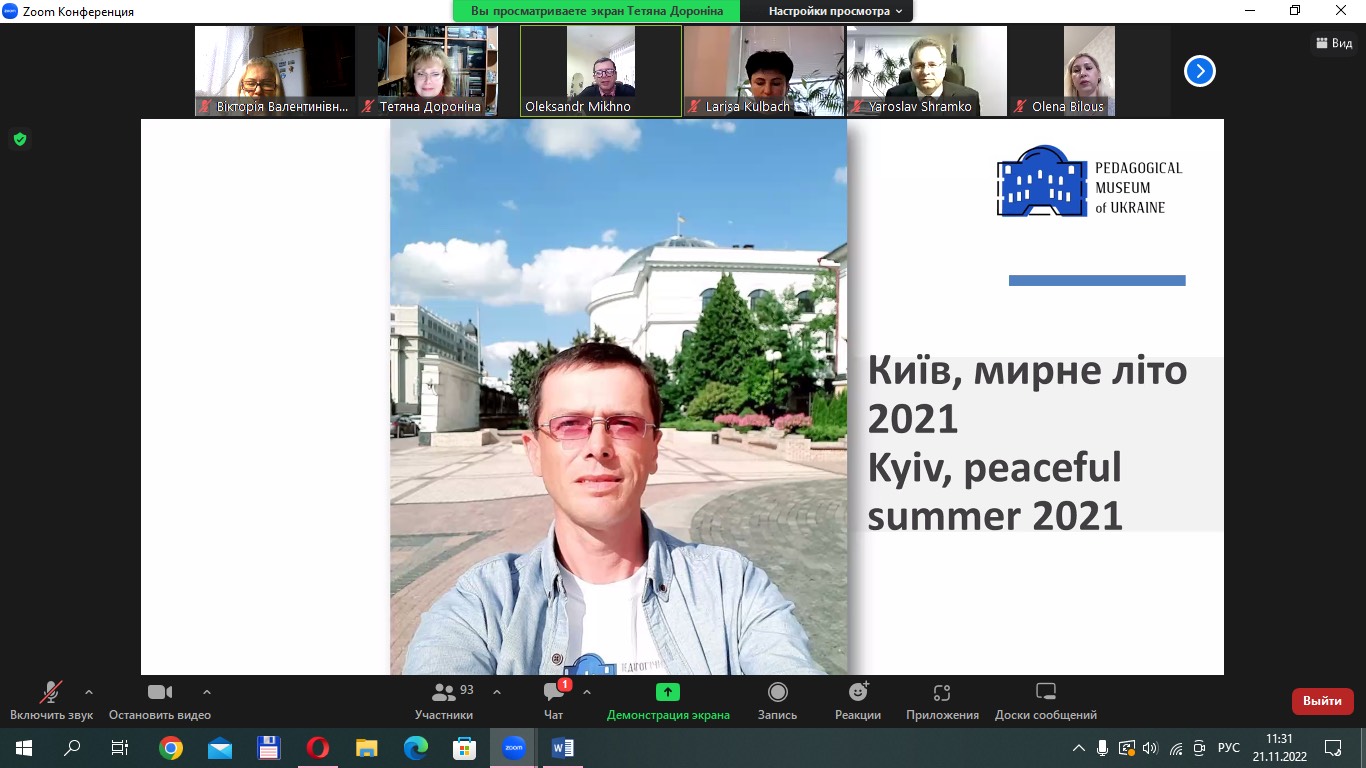Show next participants with blue arrow
This screenshot has height=768, width=1366.
[x=1199, y=71]
